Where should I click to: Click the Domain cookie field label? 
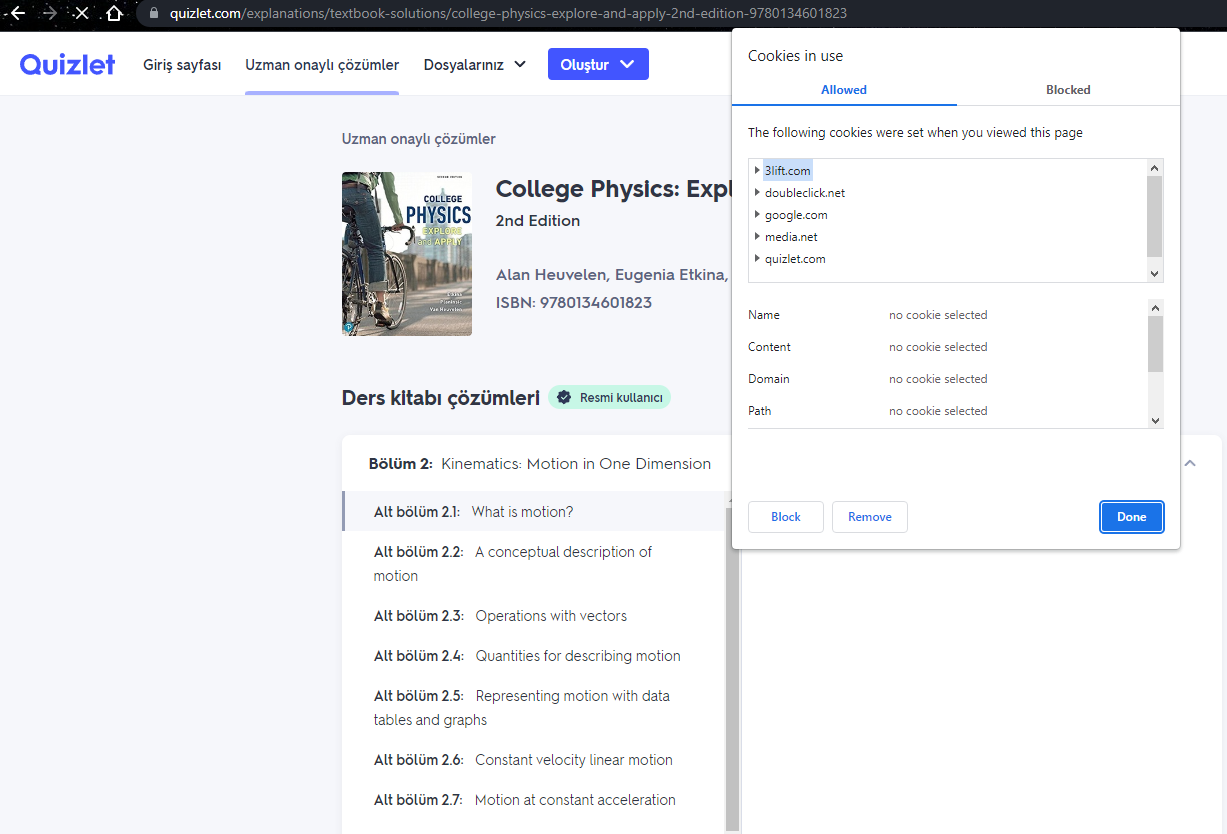tap(769, 379)
